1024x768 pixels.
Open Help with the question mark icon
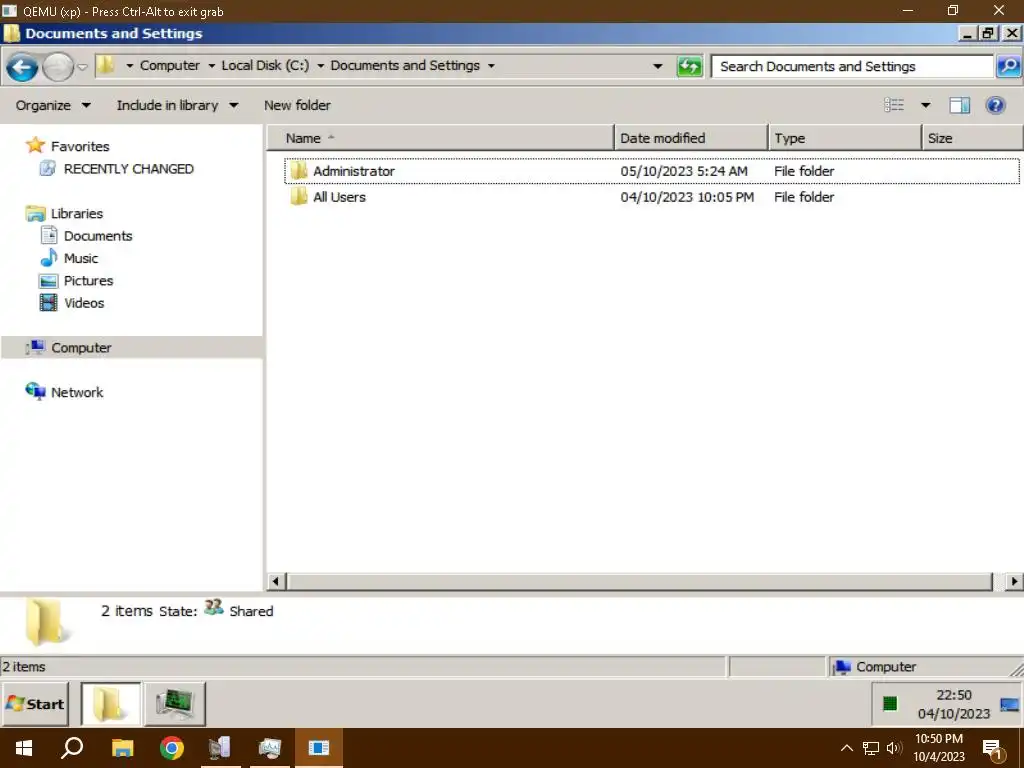click(995, 105)
